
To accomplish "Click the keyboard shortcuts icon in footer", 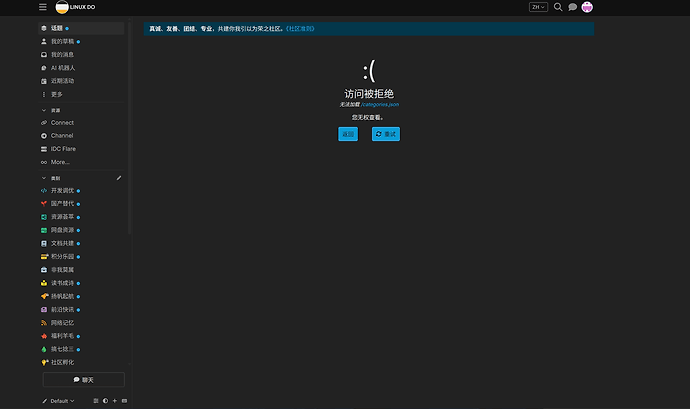I will tap(125, 401).
